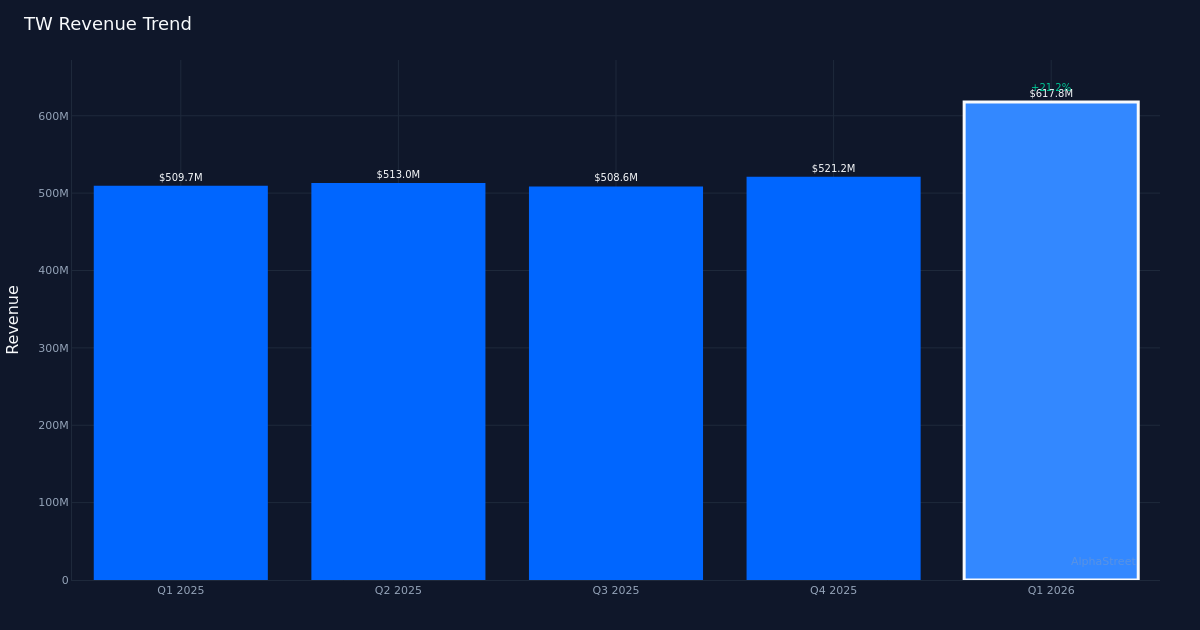Click the 0 y-axis tick label
Screen dimensions: 1200x630
66,578
